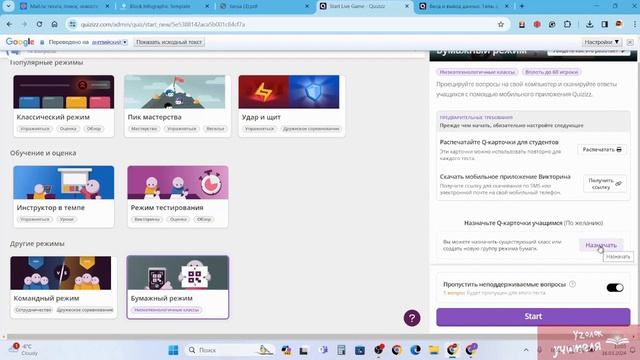Open Windows Start menu
This screenshot has height=360, width=640.
coord(173,350)
